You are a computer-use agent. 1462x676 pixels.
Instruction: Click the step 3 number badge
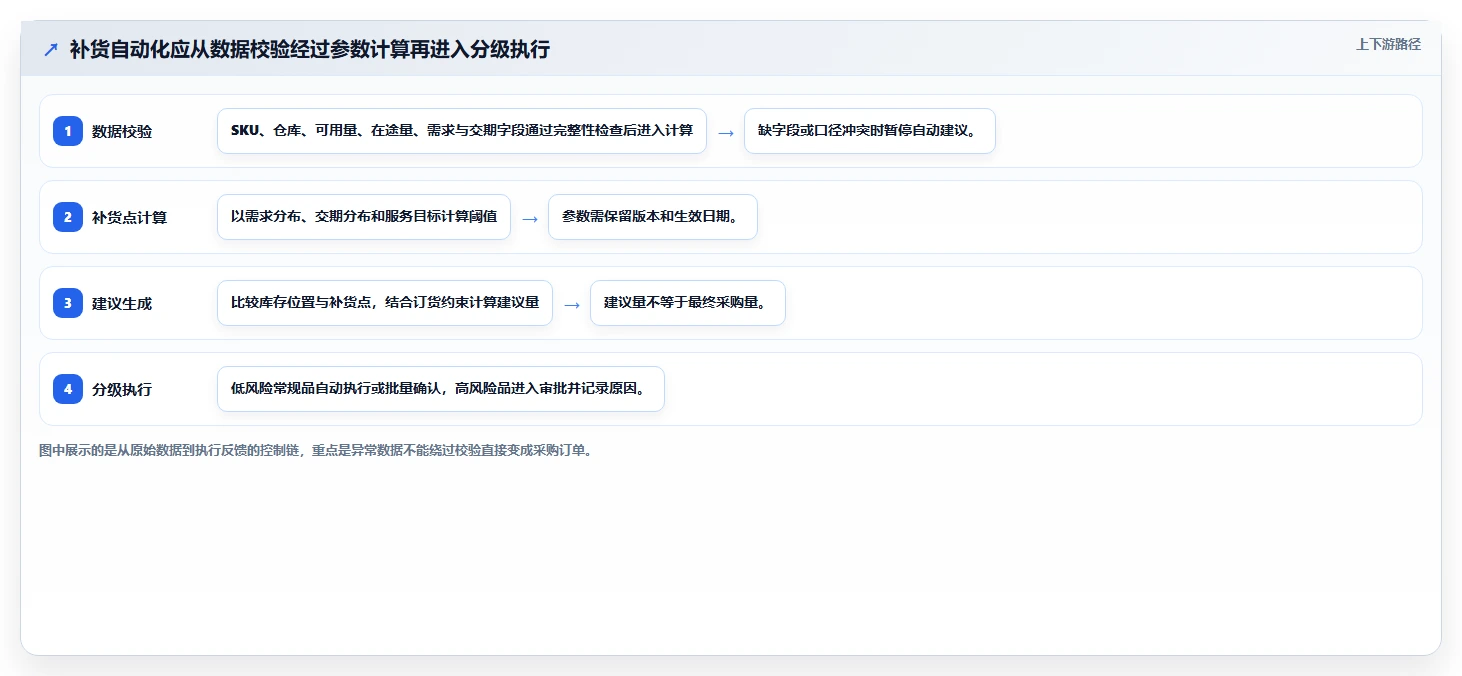tap(68, 303)
